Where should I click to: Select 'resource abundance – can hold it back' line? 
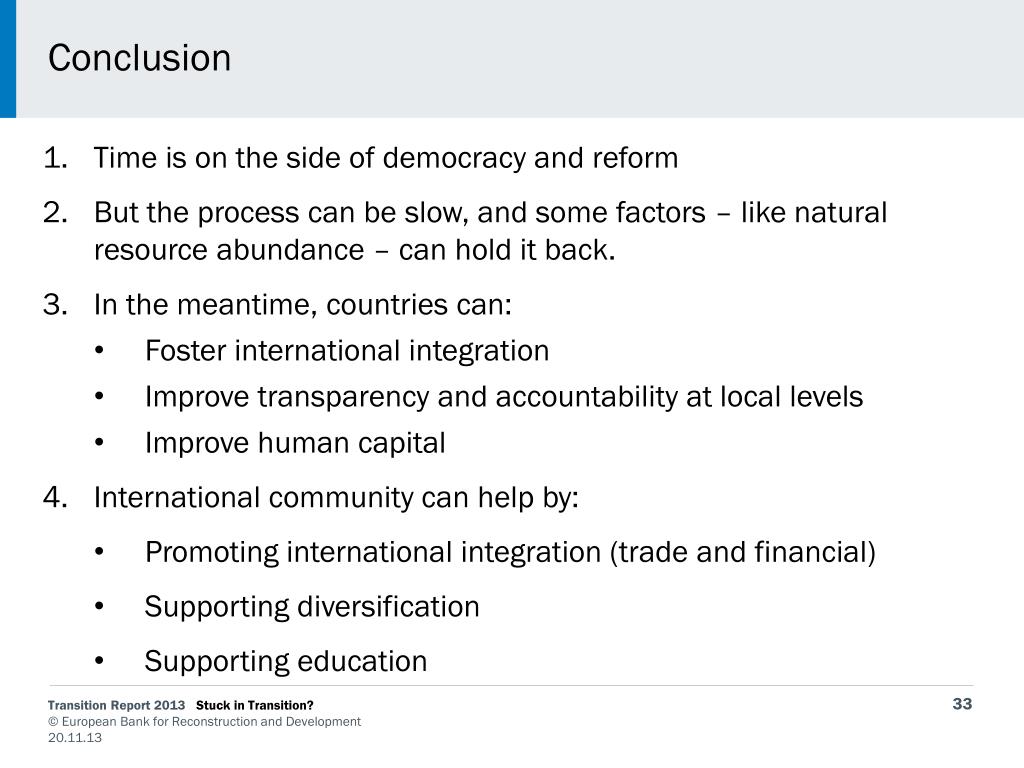[355, 250]
